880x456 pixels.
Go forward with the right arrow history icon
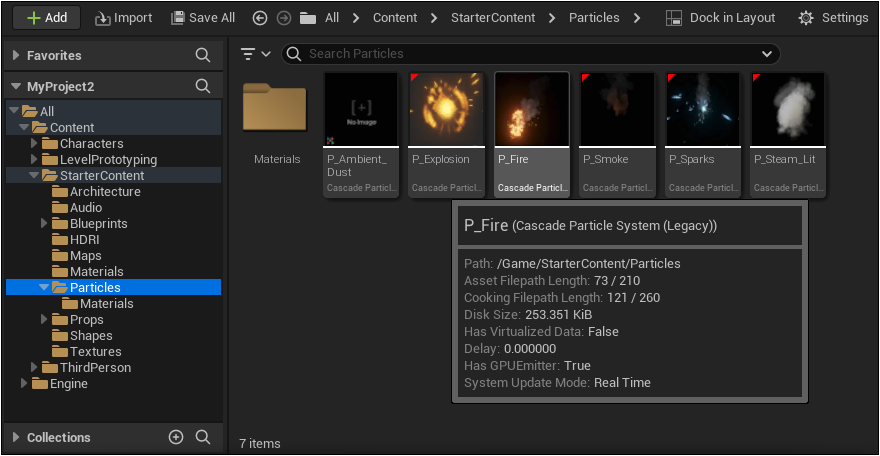pos(284,18)
